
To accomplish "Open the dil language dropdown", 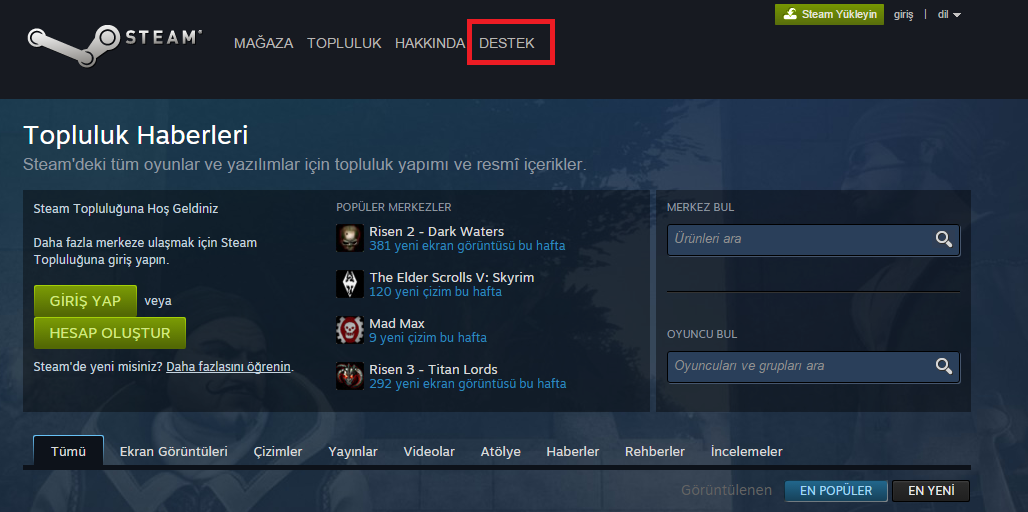I will tap(949, 14).
